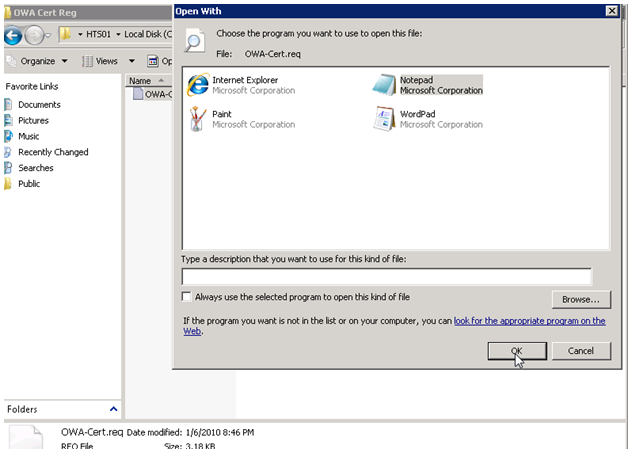632x453 pixels.
Task: Expand the Organize dropdown arrow
Action: [x=64, y=61]
